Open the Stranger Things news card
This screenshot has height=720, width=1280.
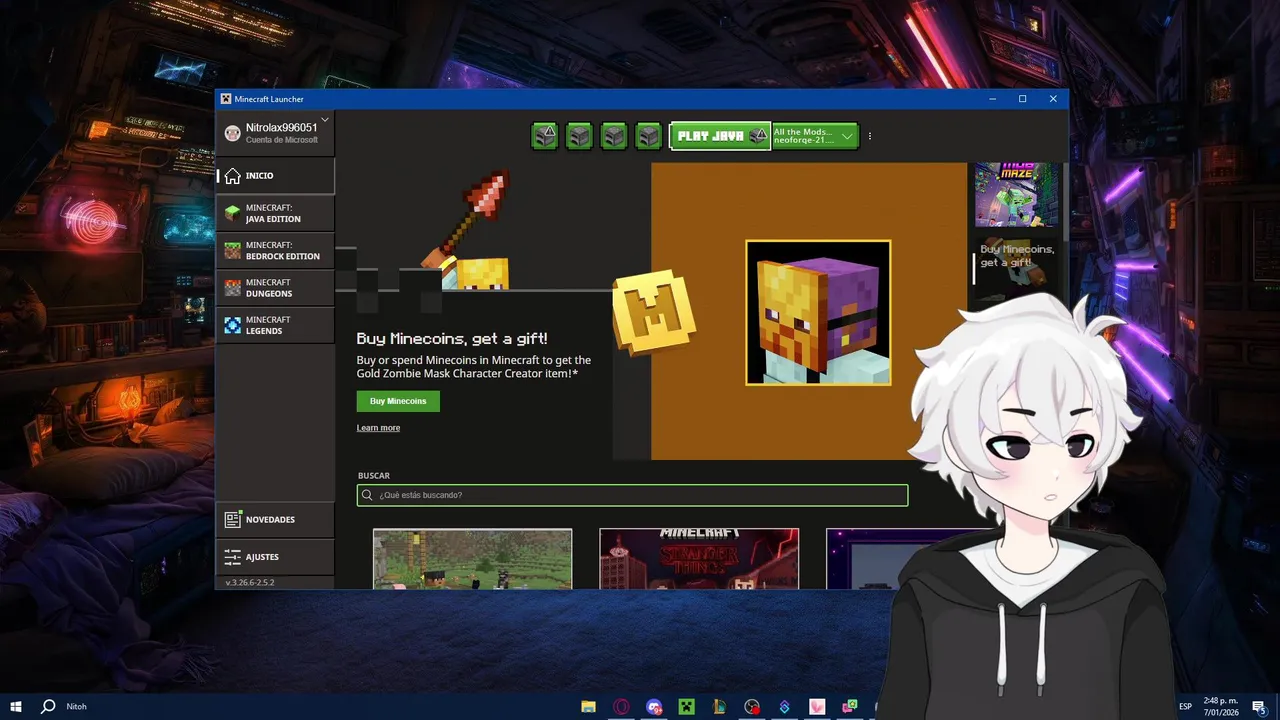pos(699,559)
